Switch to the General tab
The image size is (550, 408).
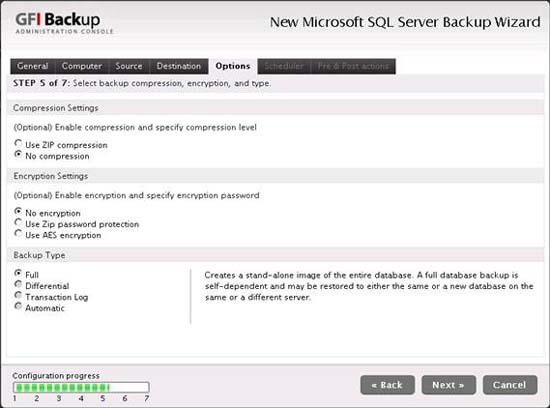[33, 66]
